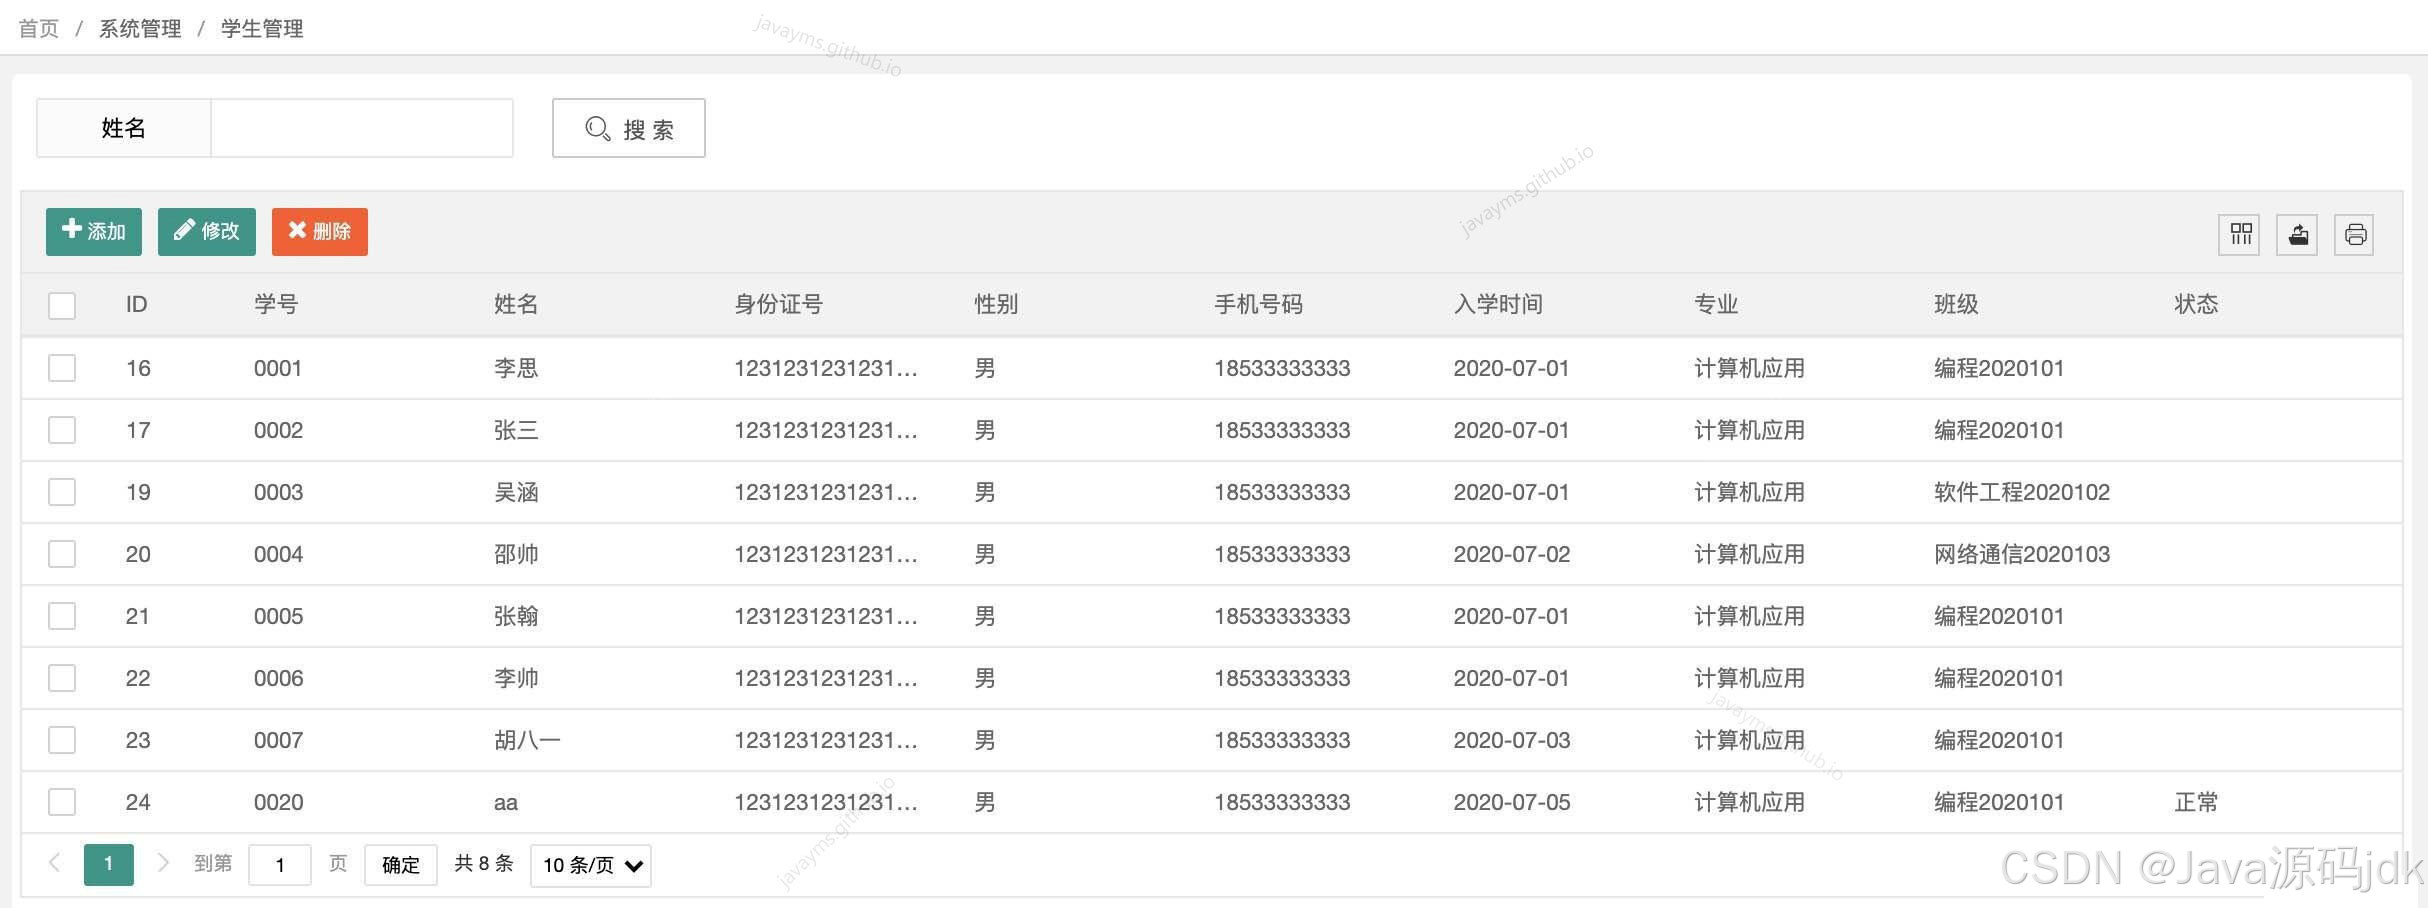The image size is (2428, 908).
Task: Click the 正常 status cell
Action: [2196, 802]
